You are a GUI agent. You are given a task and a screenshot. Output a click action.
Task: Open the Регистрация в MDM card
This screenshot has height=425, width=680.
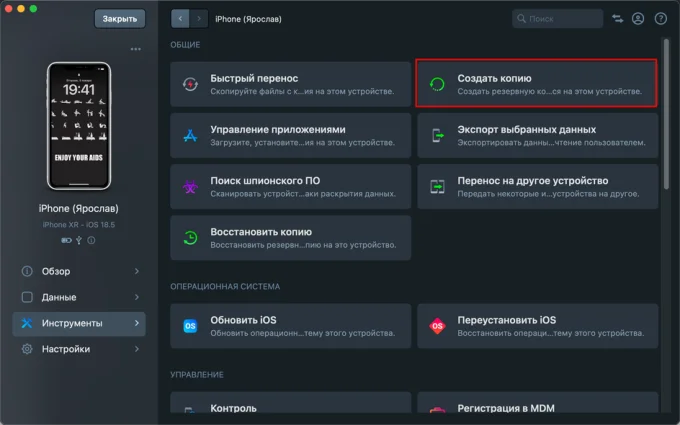tap(538, 403)
